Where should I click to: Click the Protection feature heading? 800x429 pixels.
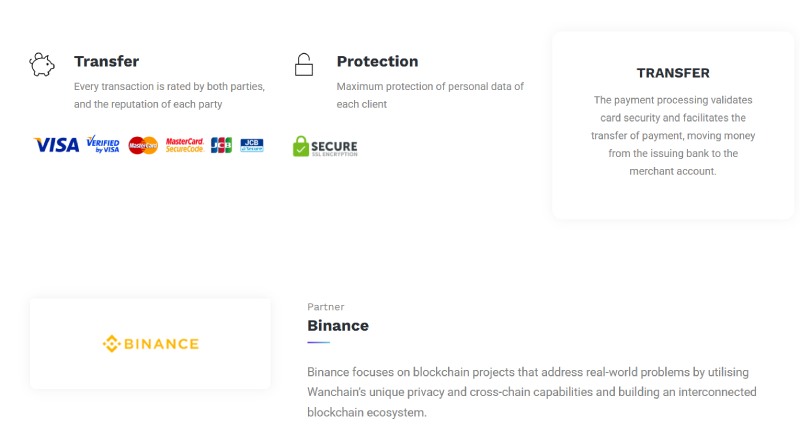pos(378,61)
